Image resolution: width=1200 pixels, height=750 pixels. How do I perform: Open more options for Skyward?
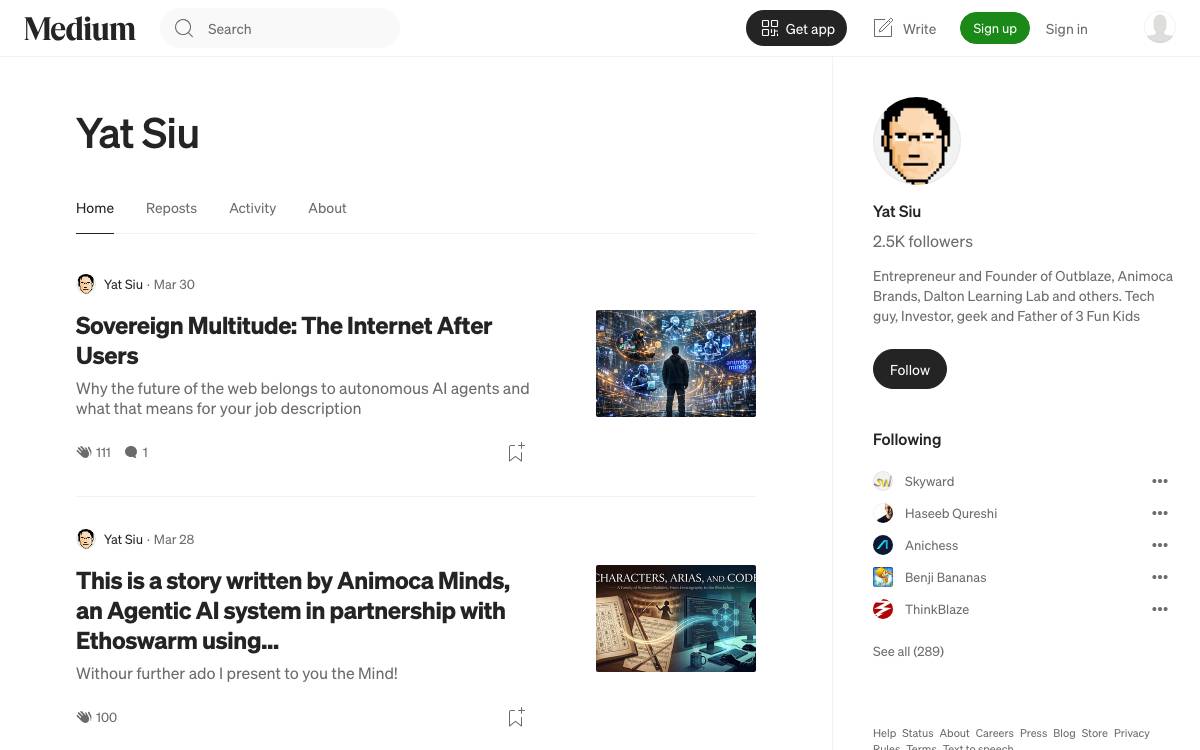pos(1160,481)
